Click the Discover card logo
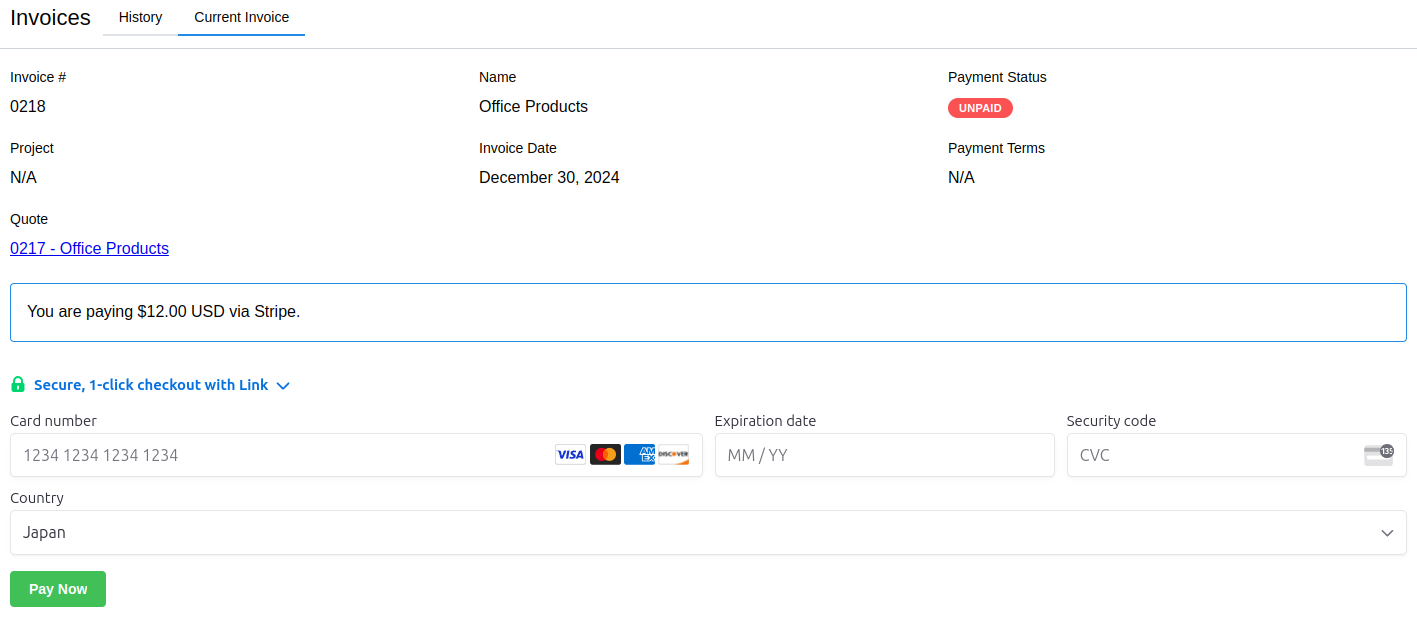 pyautogui.click(x=673, y=455)
